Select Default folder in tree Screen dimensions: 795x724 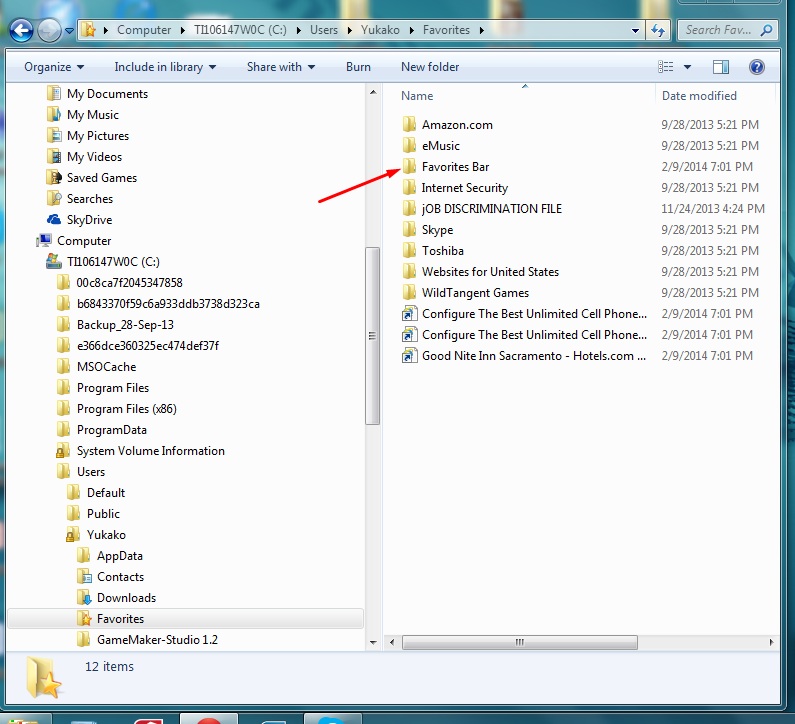[105, 493]
